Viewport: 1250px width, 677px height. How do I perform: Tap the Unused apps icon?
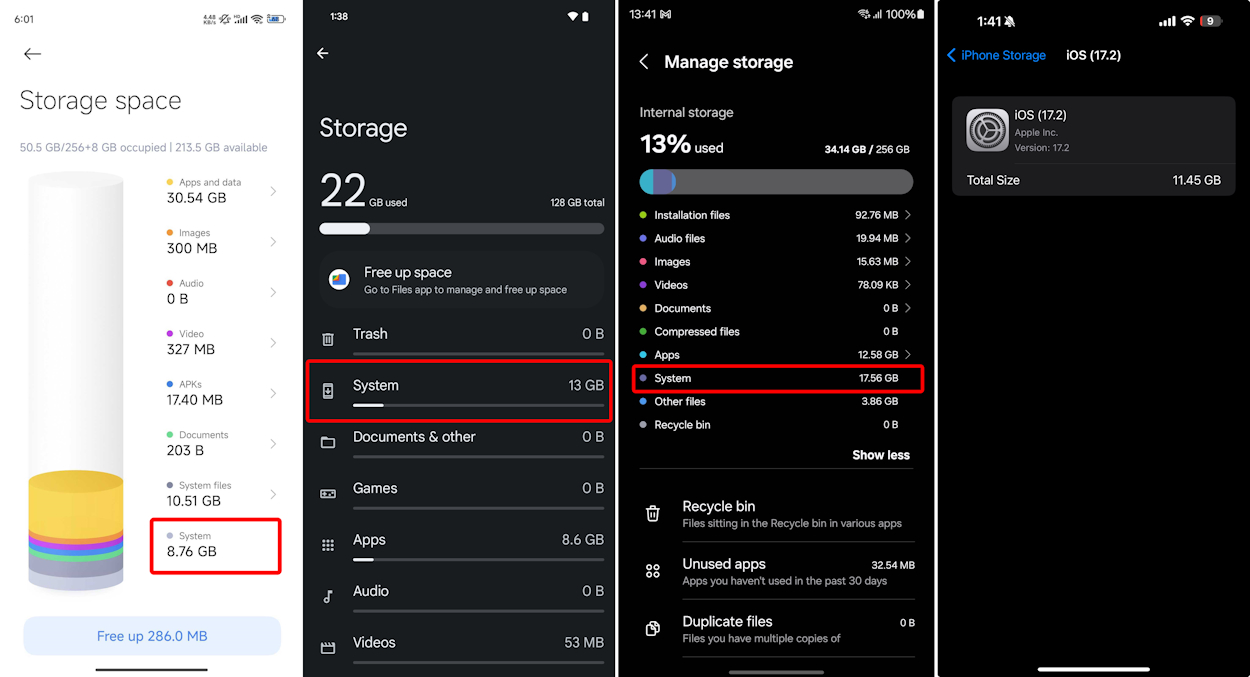tap(653, 571)
